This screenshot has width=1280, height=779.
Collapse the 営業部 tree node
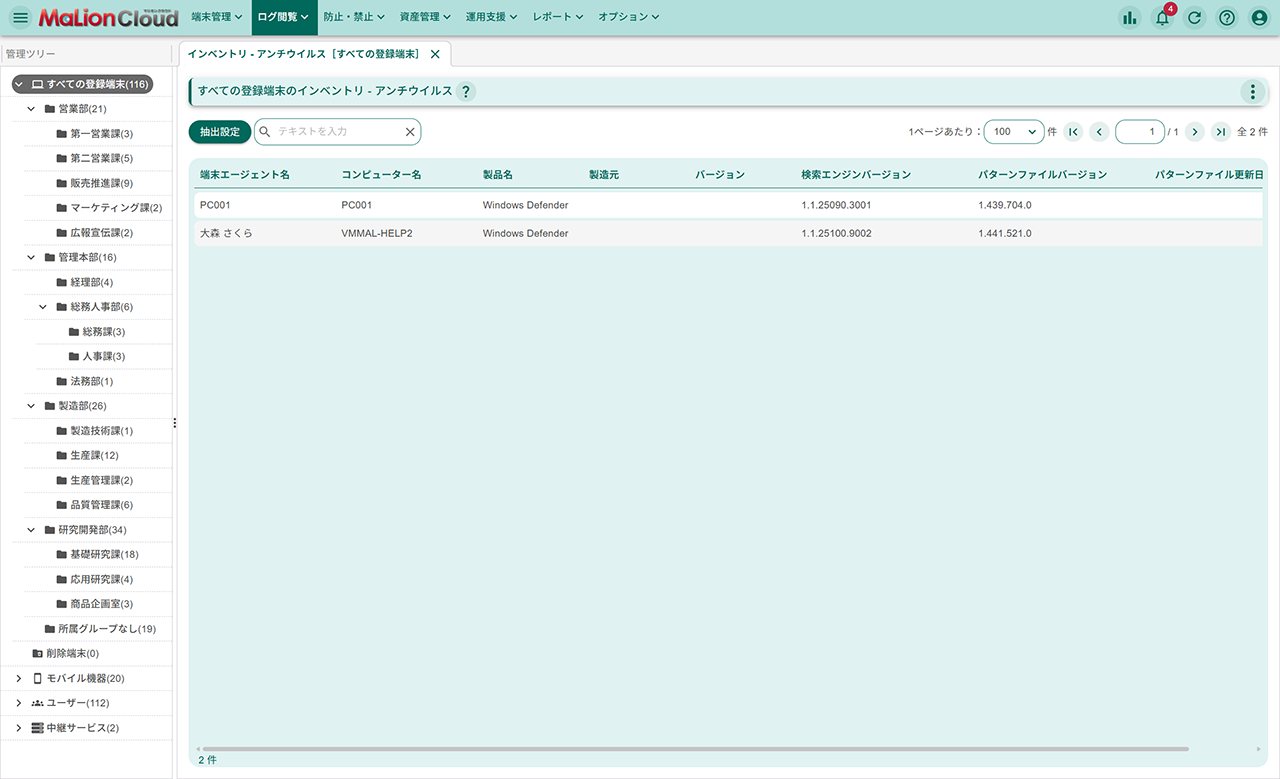32,109
